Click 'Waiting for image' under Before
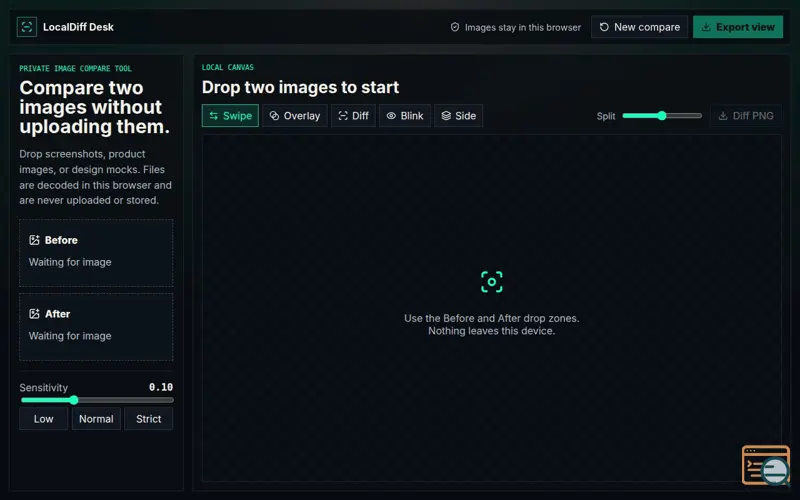The width and height of the screenshot is (800, 500). point(70,262)
